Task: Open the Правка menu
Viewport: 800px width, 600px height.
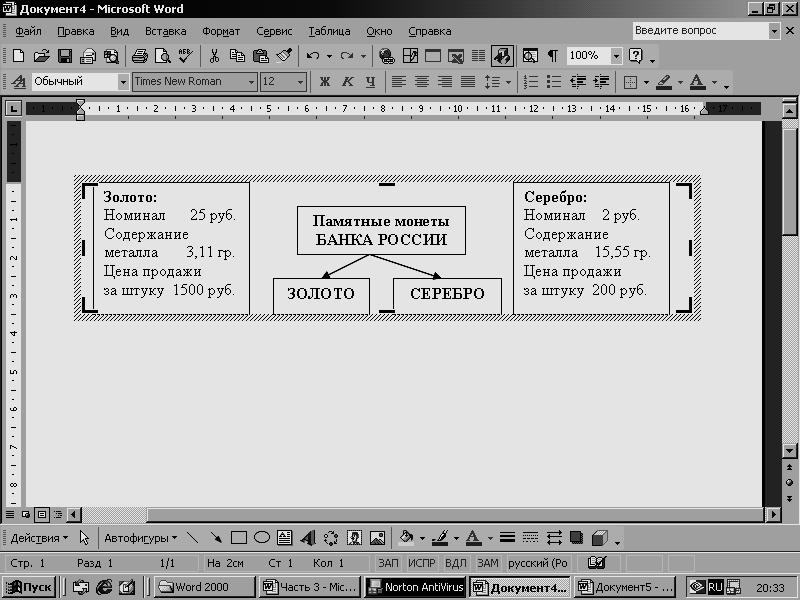Action: pyautogui.click(x=76, y=31)
